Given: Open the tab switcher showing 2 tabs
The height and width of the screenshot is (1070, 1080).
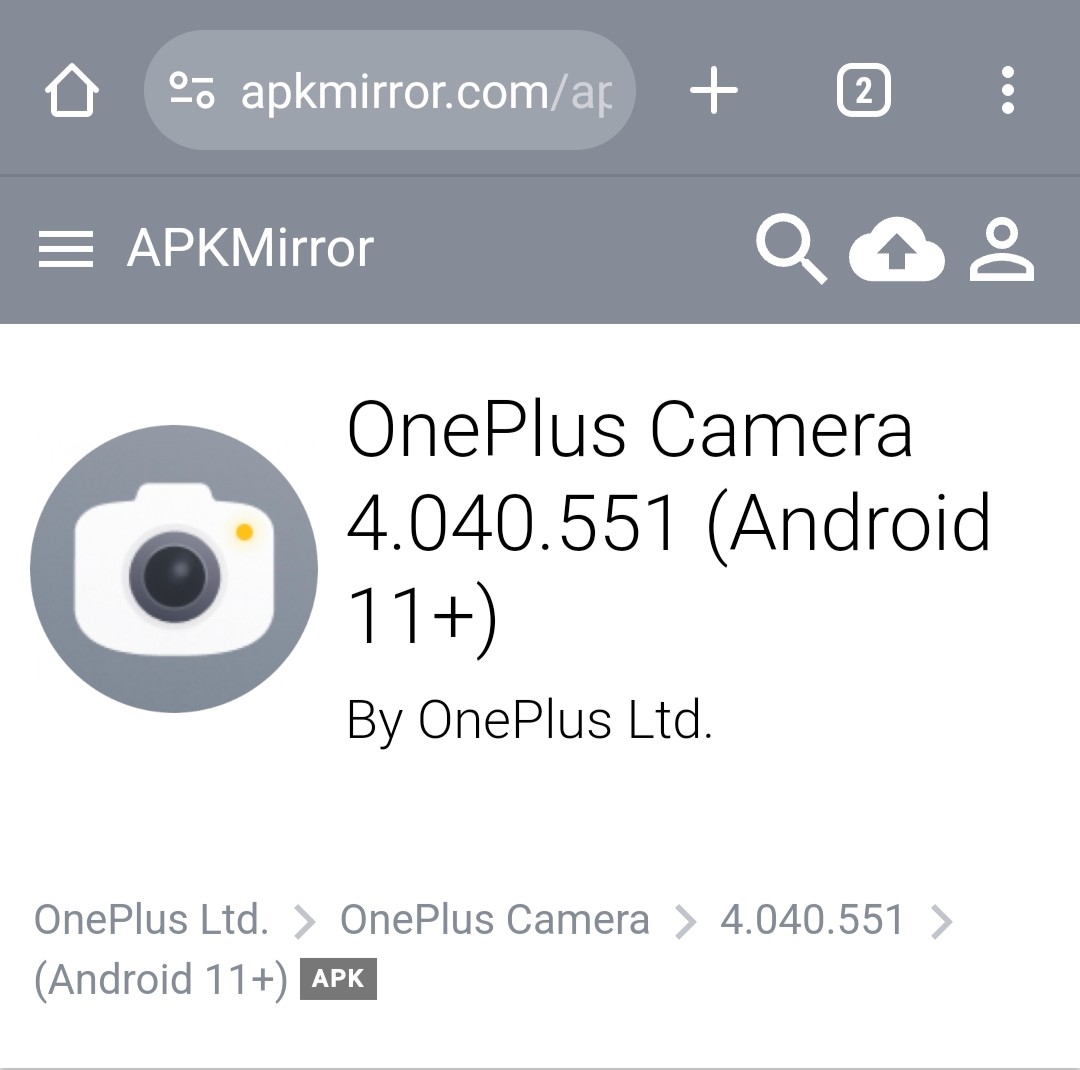Looking at the screenshot, I should [x=864, y=90].
